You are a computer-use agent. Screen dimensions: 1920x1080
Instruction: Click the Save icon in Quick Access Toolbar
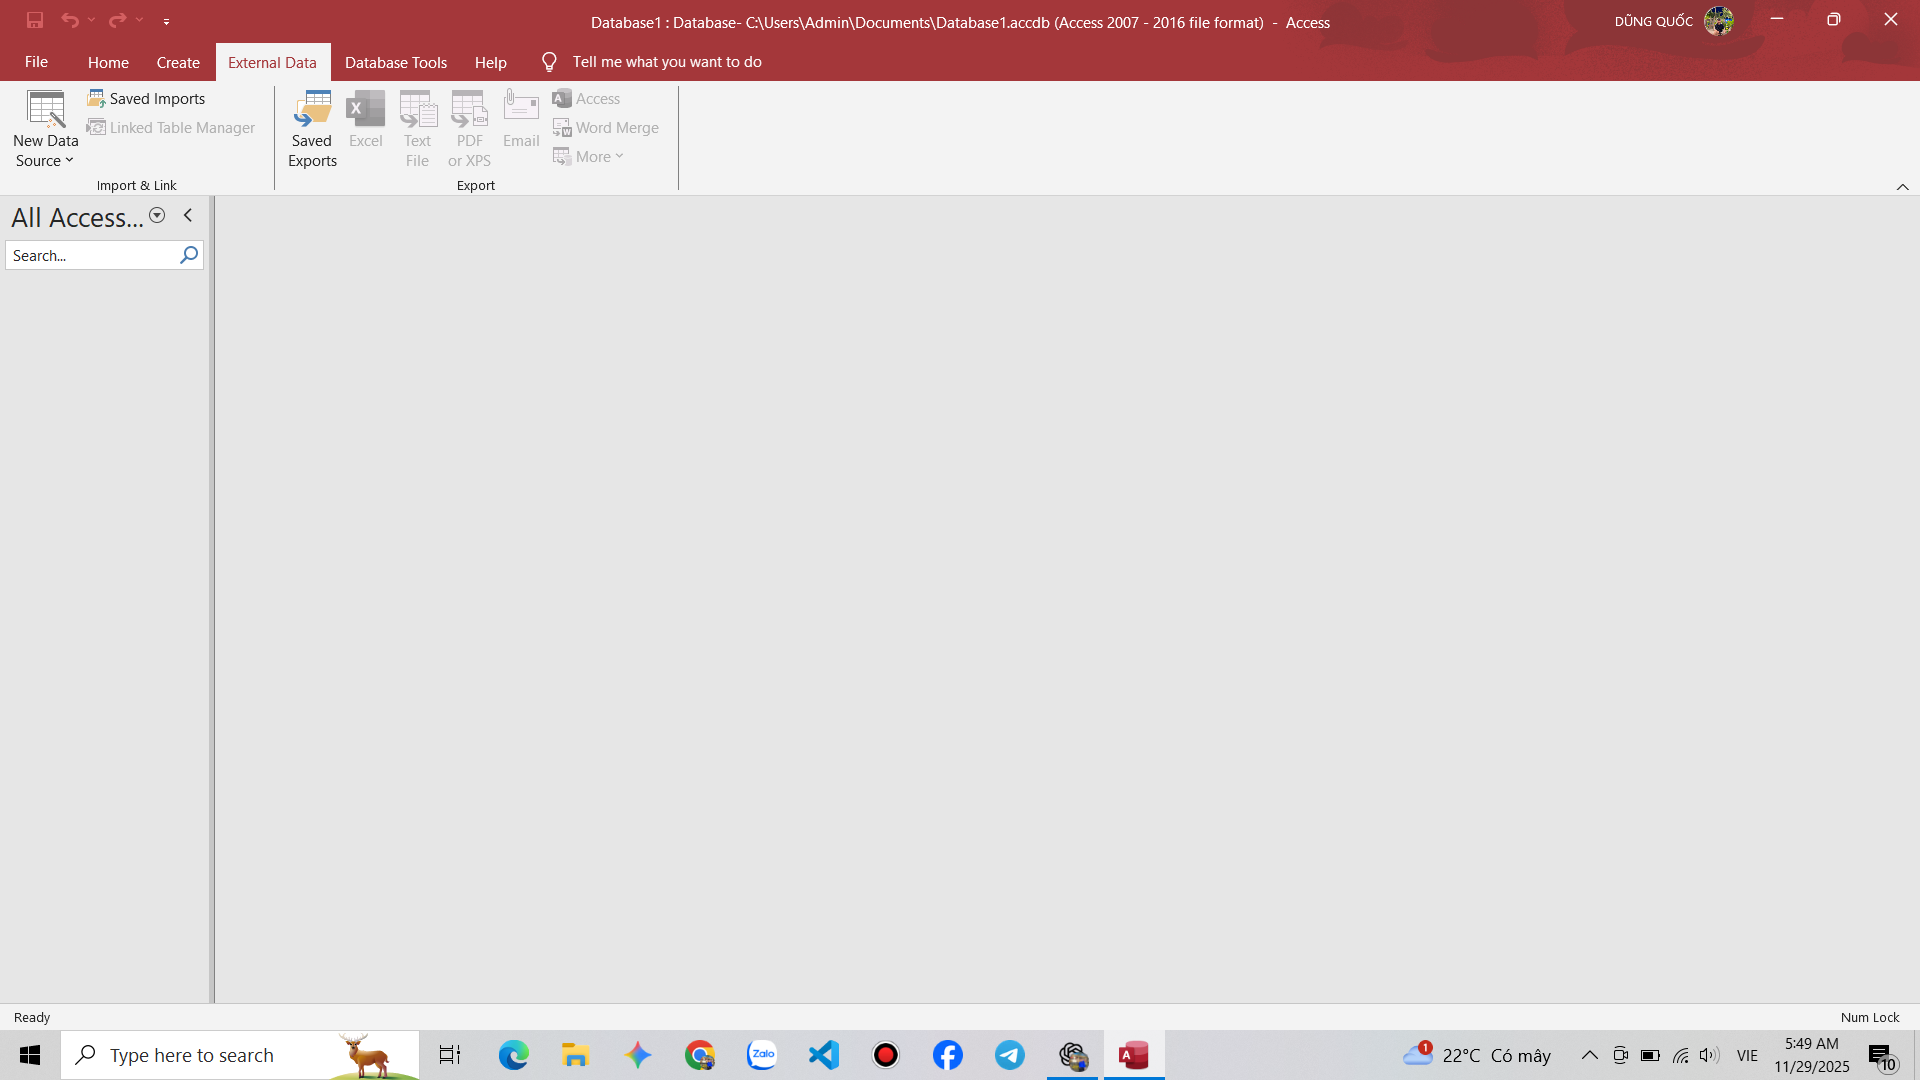[35, 20]
